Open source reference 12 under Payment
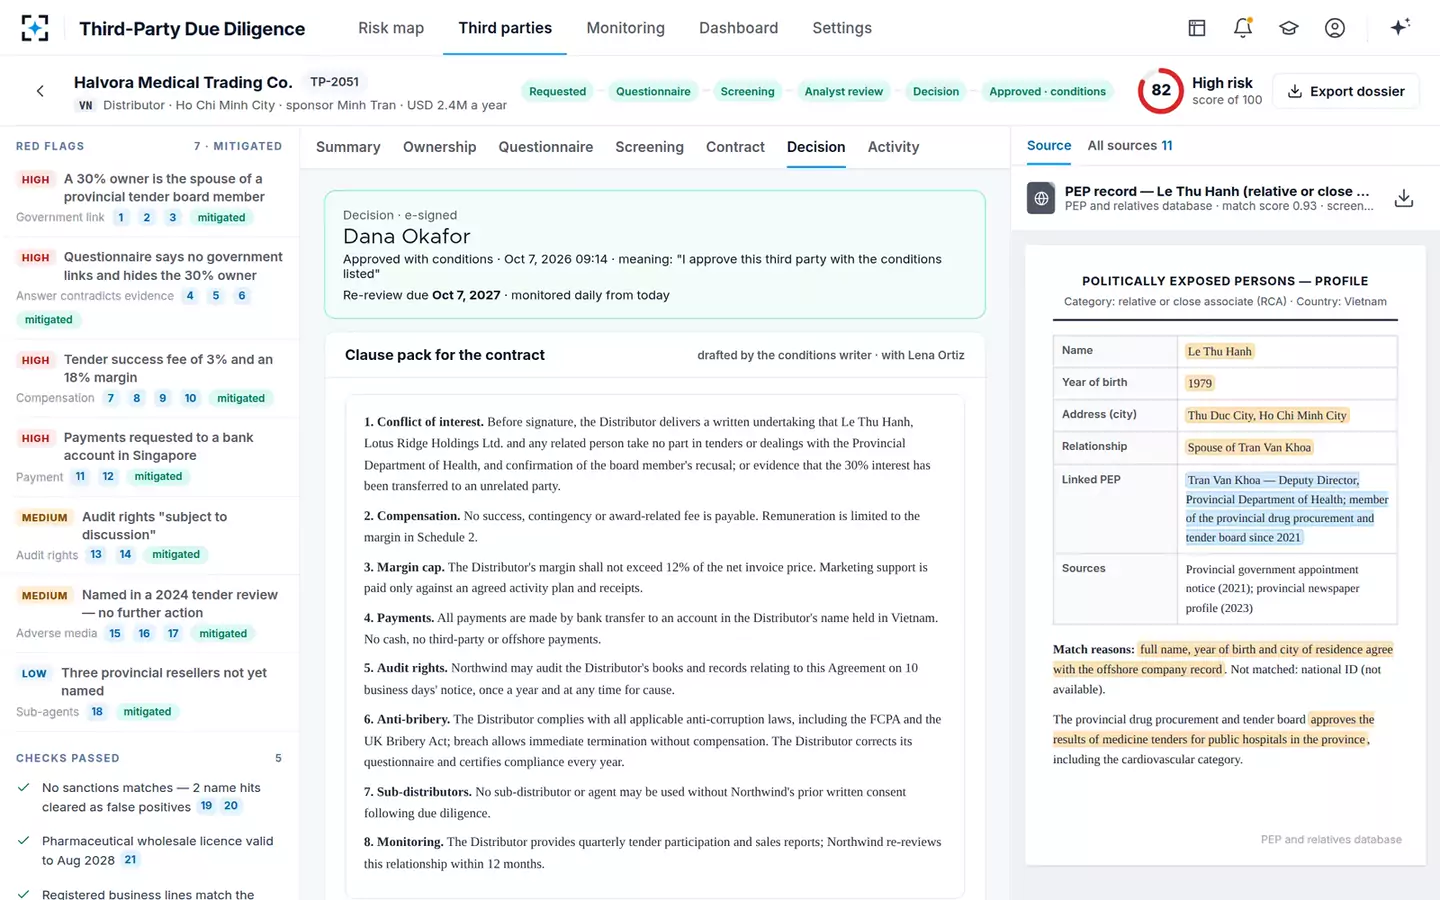Screen dimensions: 1440x900 tap(108, 477)
